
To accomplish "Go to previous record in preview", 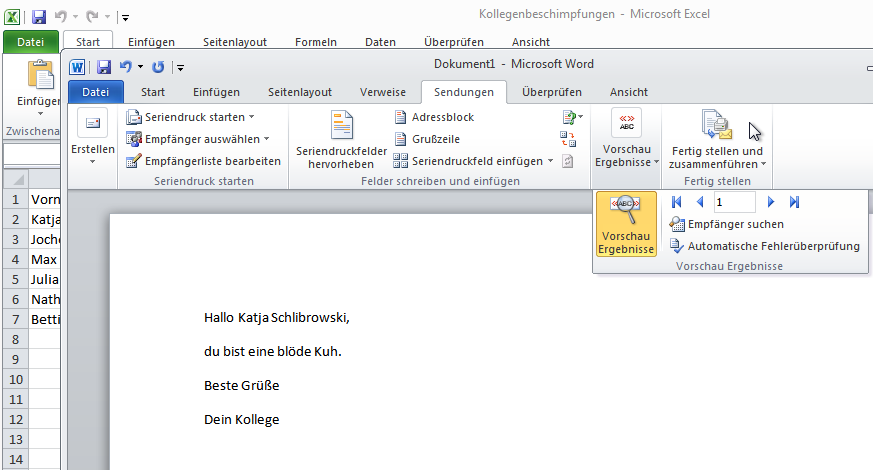I will tap(700, 202).
